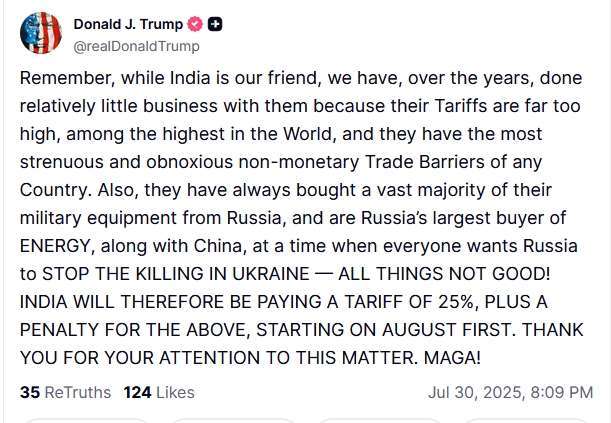The width and height of the screenshot is (611, 423).
Task: Open the @realDonaldTrump handle link
Action: 136,46
